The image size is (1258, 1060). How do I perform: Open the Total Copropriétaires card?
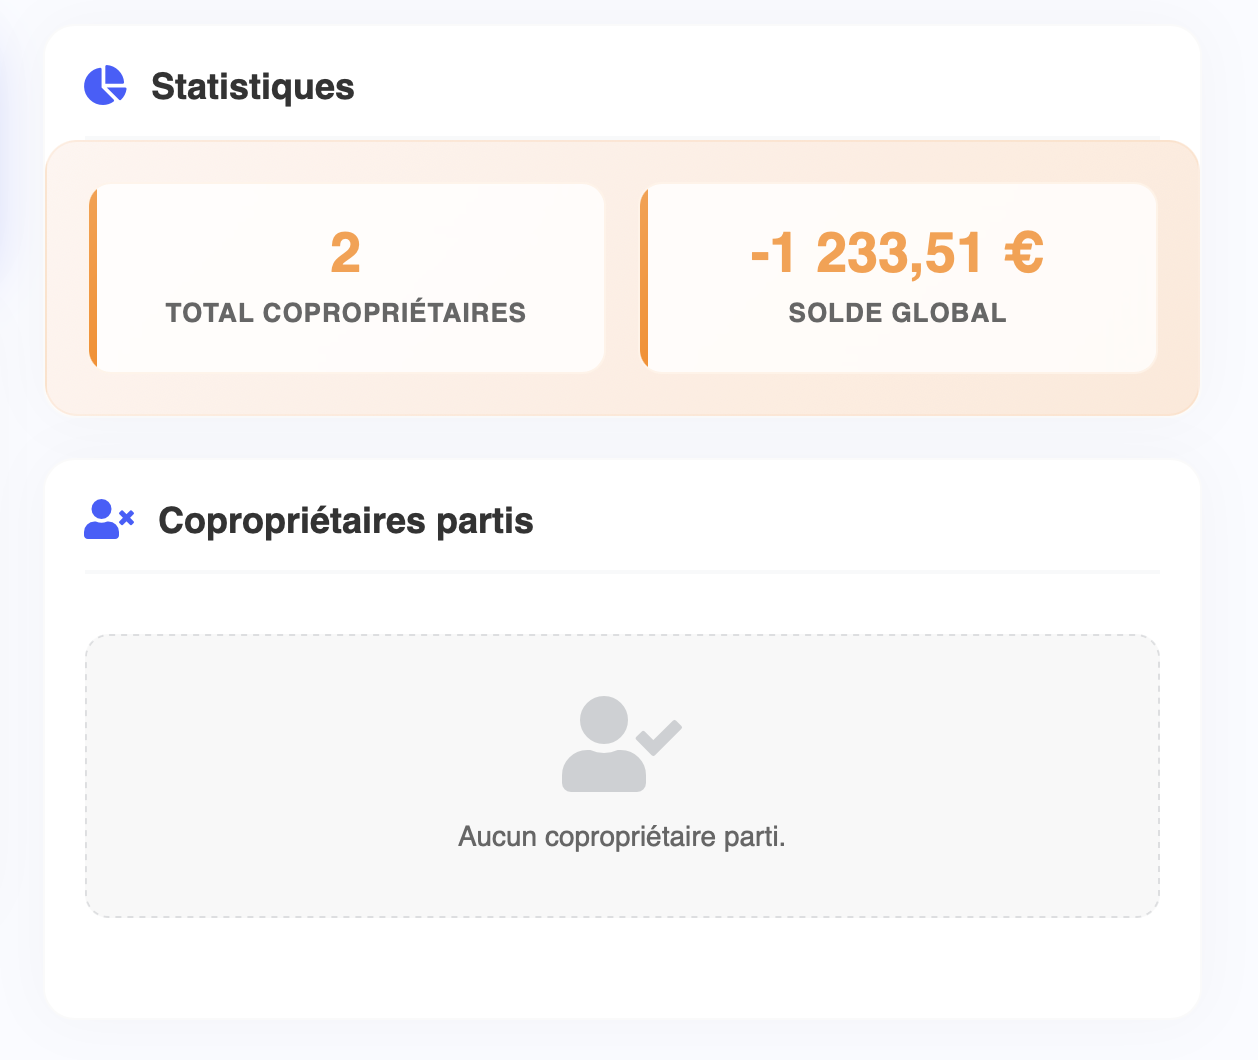(x=346, y=278)
